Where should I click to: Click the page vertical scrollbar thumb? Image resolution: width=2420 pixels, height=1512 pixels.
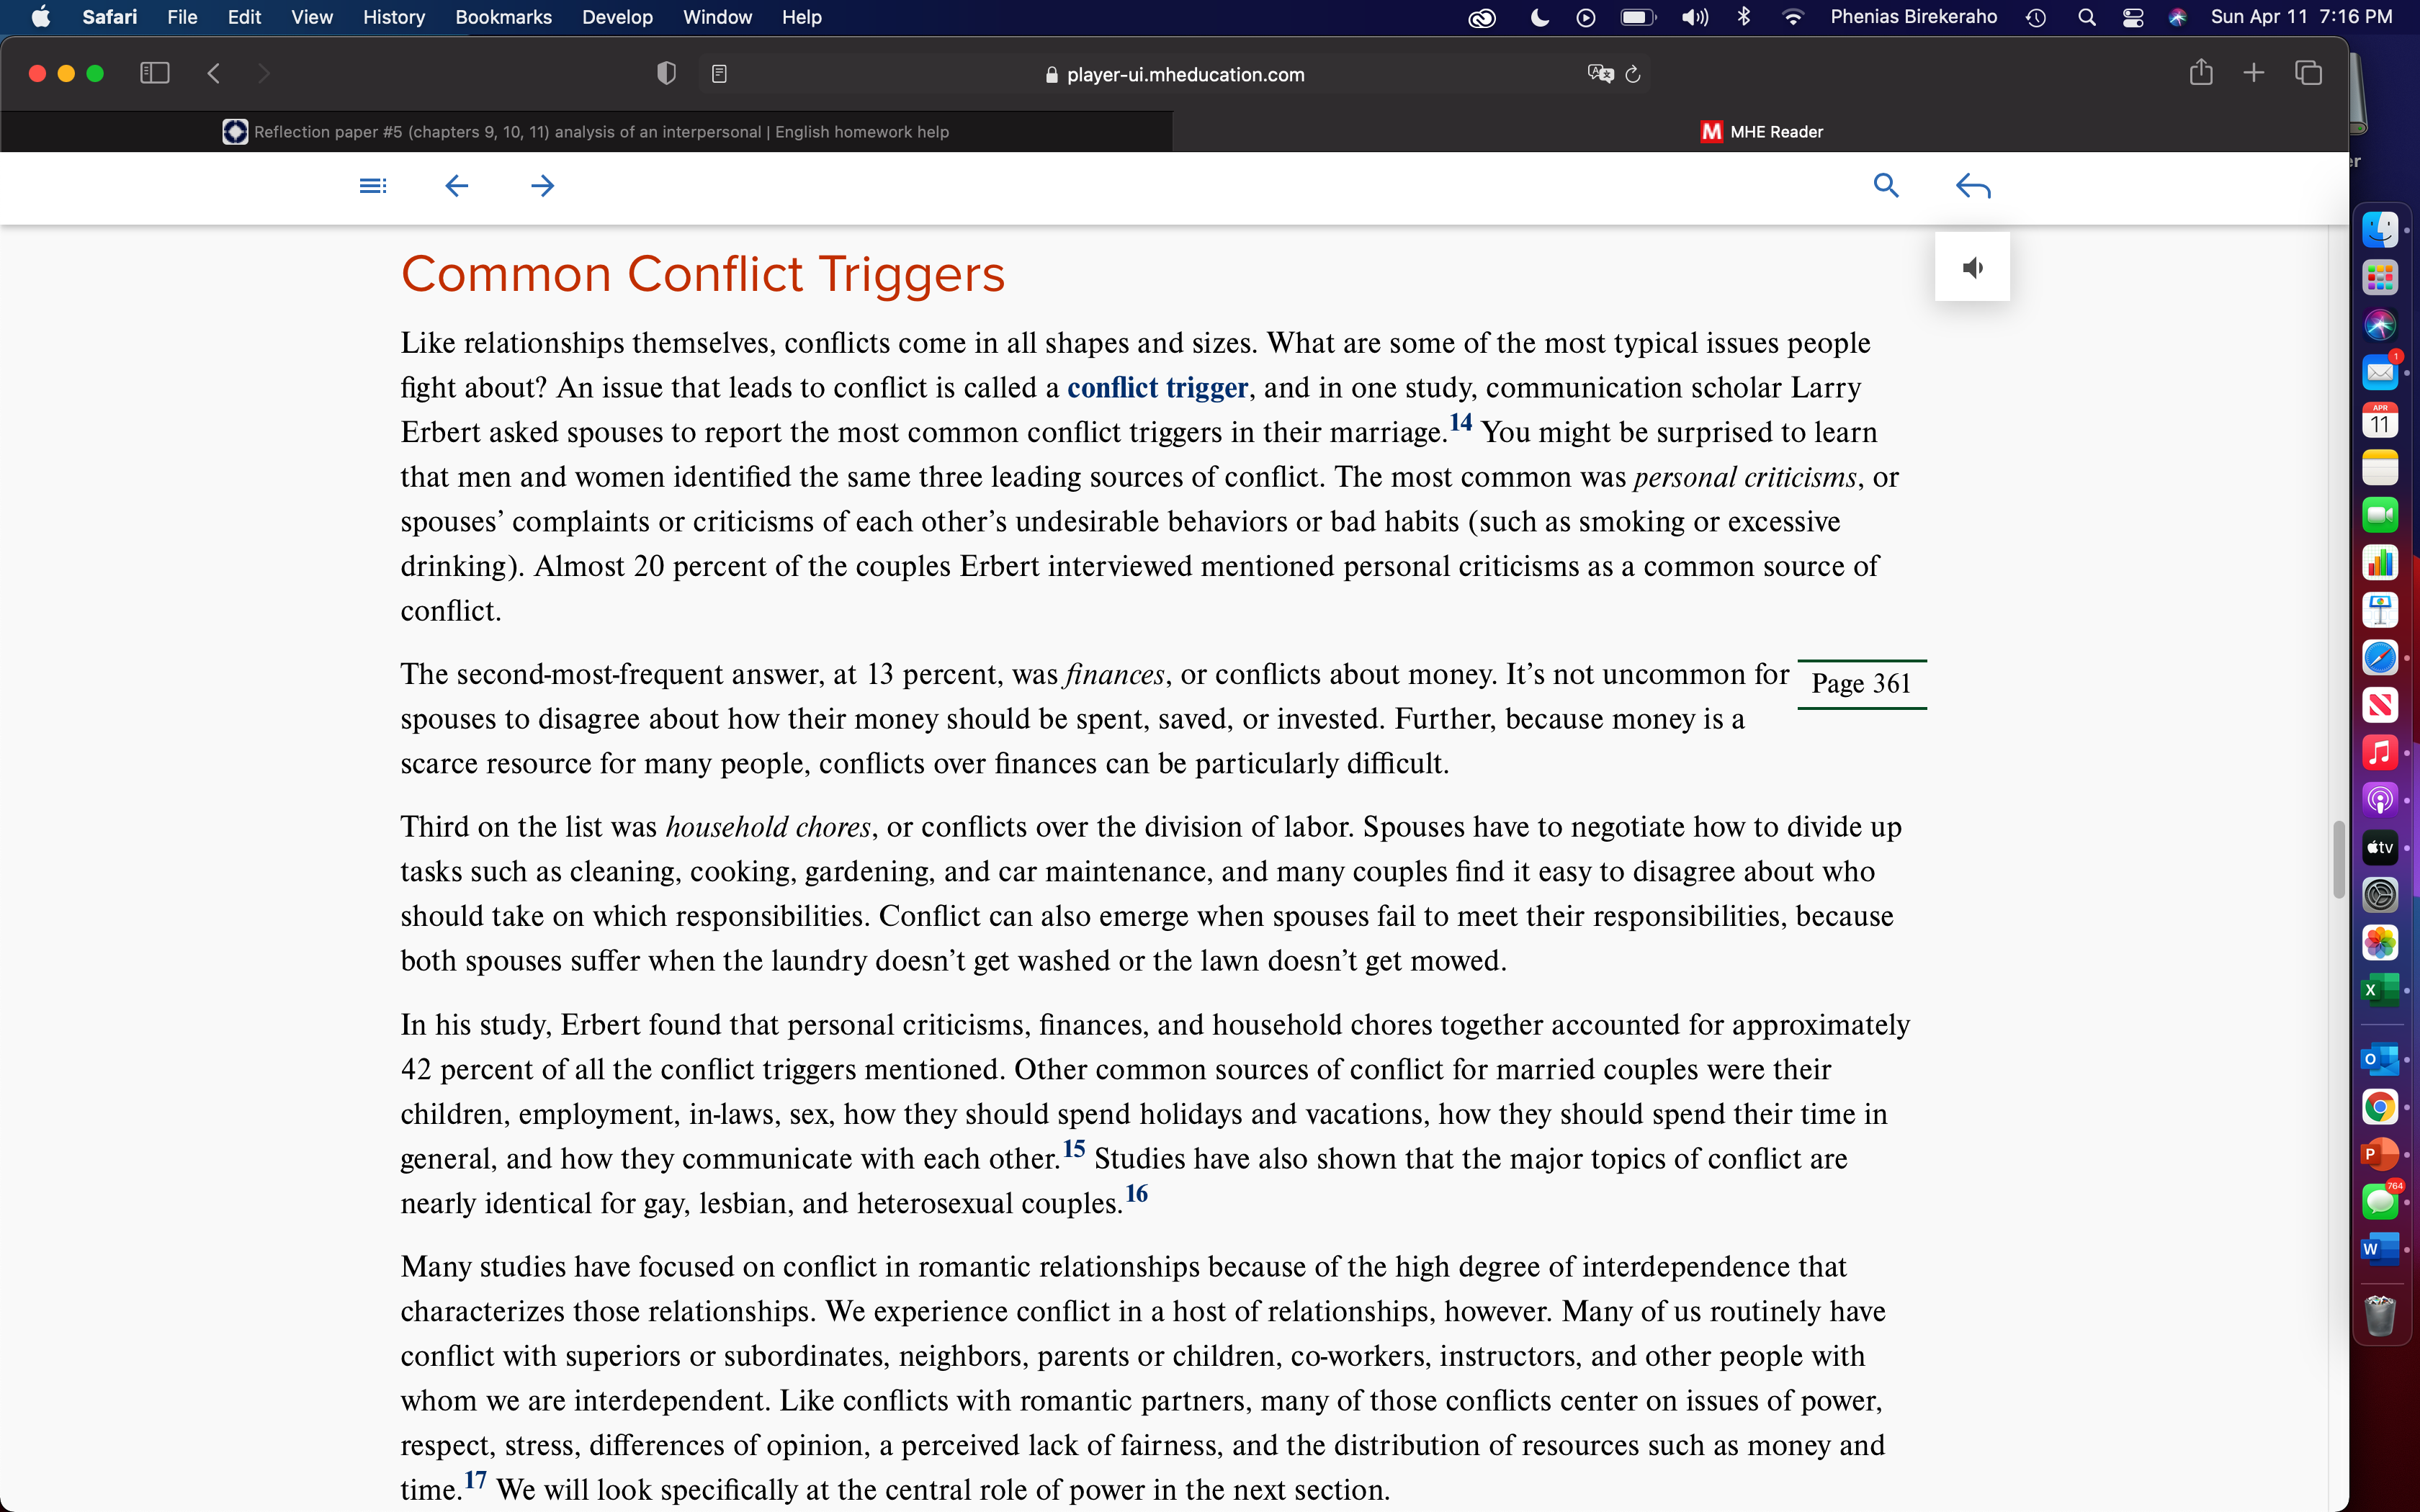[x=2338, y=860]
